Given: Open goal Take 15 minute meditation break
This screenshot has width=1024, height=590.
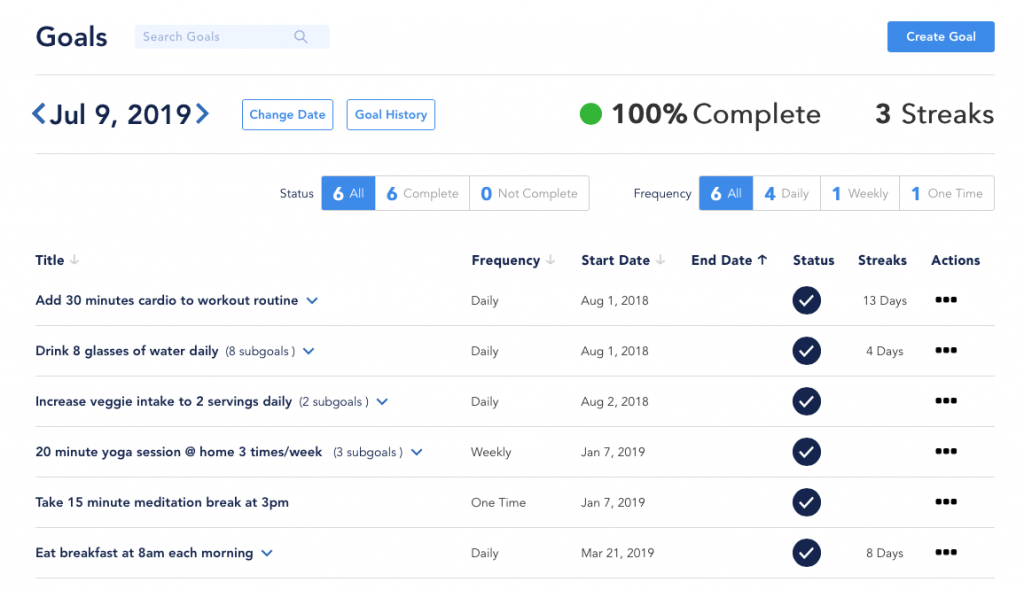Looking at the screenshot, I should pyautogui.click(x=162, y=502).
